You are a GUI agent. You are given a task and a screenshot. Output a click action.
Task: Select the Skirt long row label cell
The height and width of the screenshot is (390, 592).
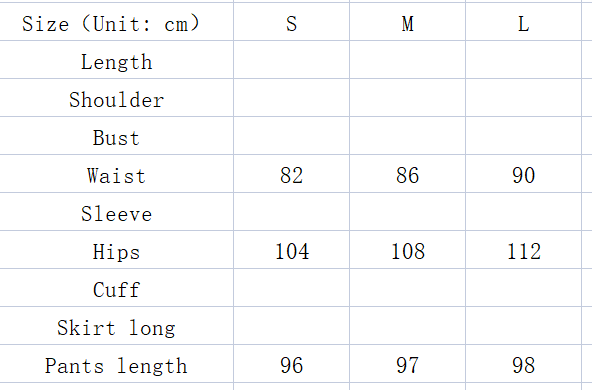pos(117,326)
